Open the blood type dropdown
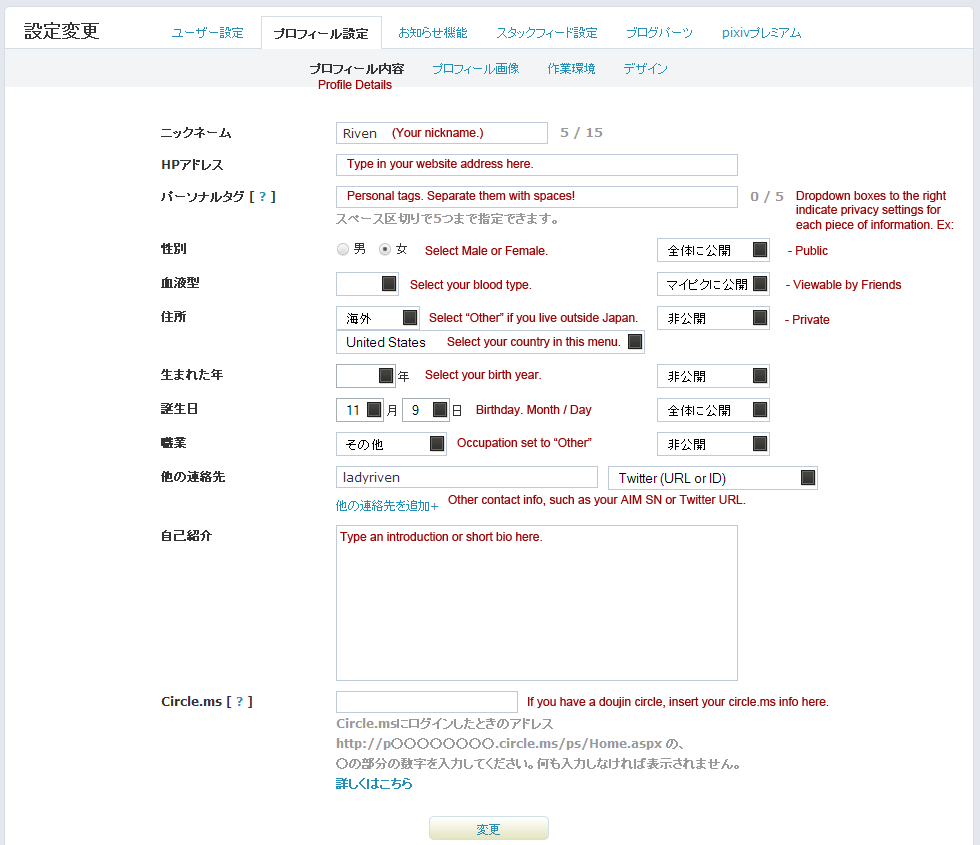 coord(367,284)
